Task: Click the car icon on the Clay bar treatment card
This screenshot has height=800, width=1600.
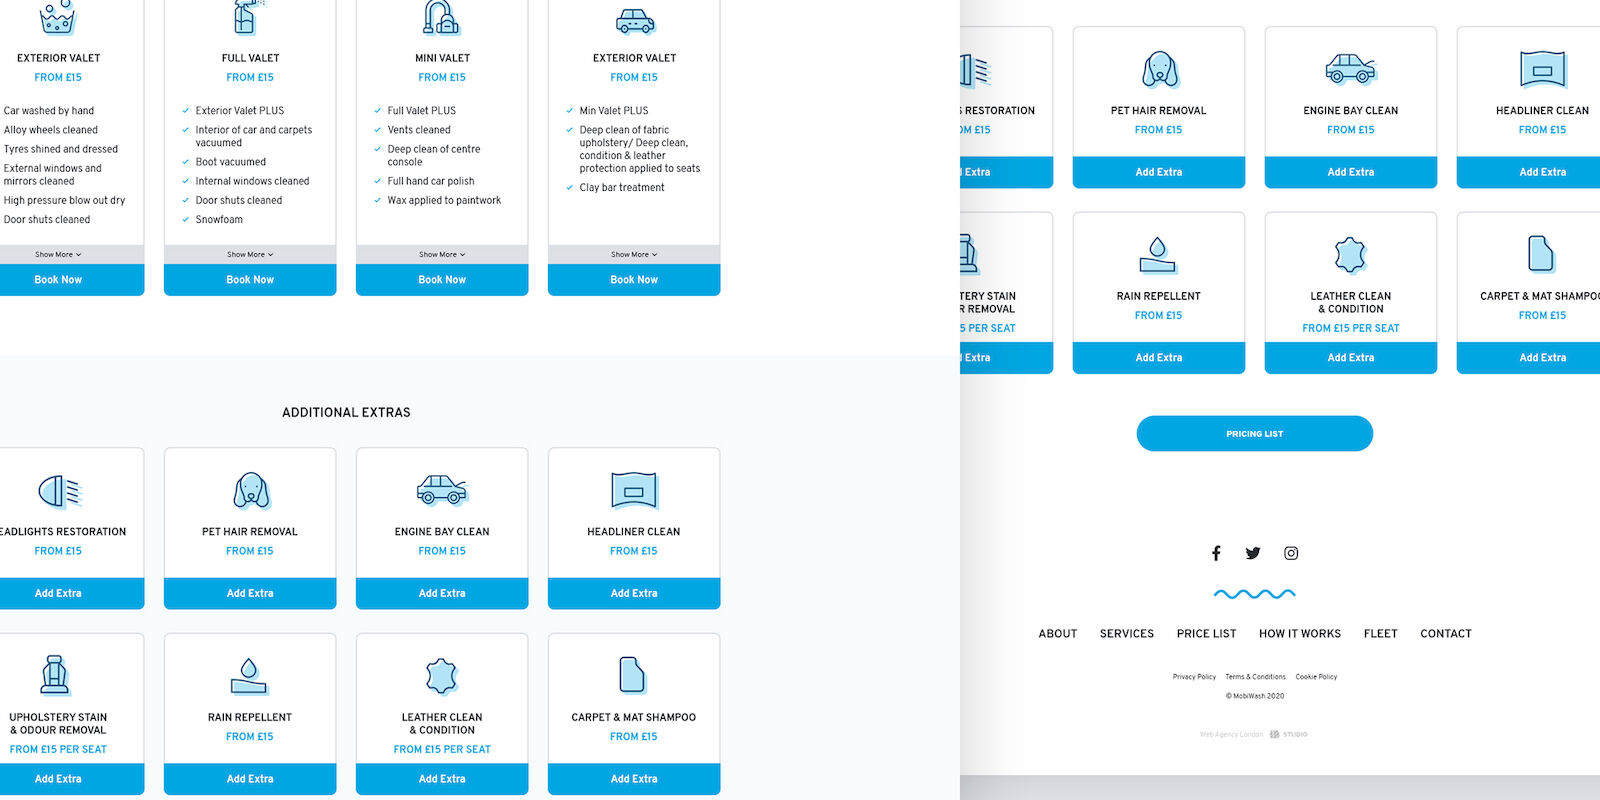Action: pyautogui.click(x=634, y=20)
